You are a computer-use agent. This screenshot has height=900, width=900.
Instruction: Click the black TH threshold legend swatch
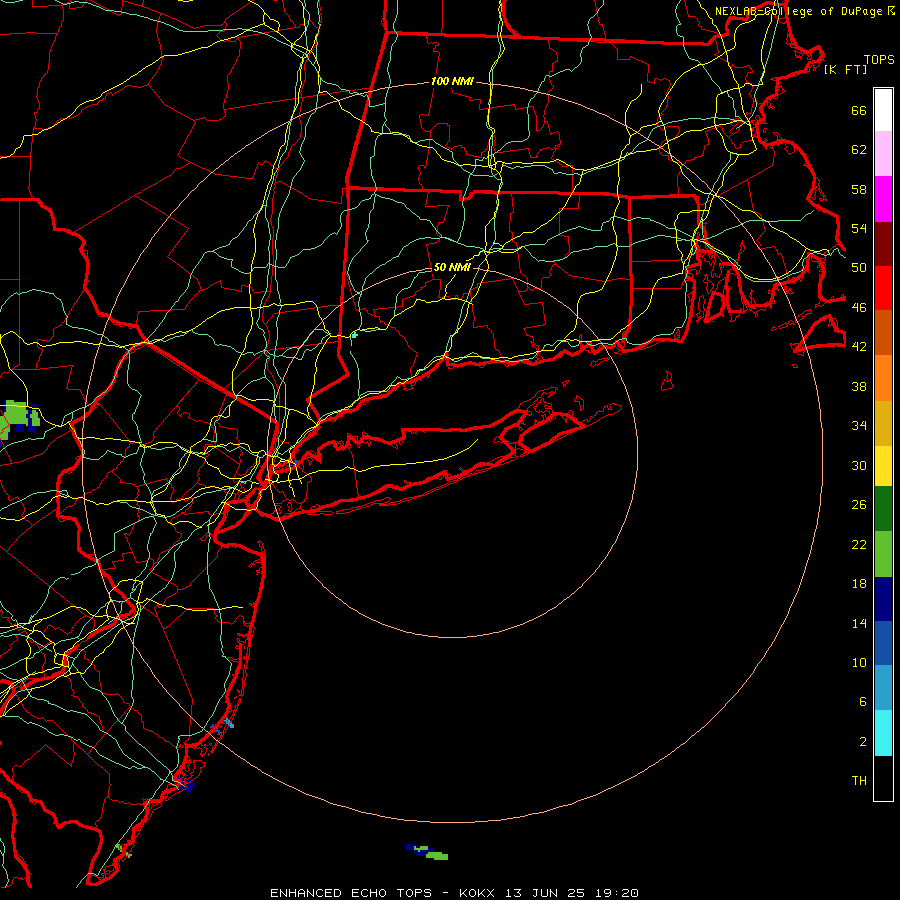click(x=883, y=778)
